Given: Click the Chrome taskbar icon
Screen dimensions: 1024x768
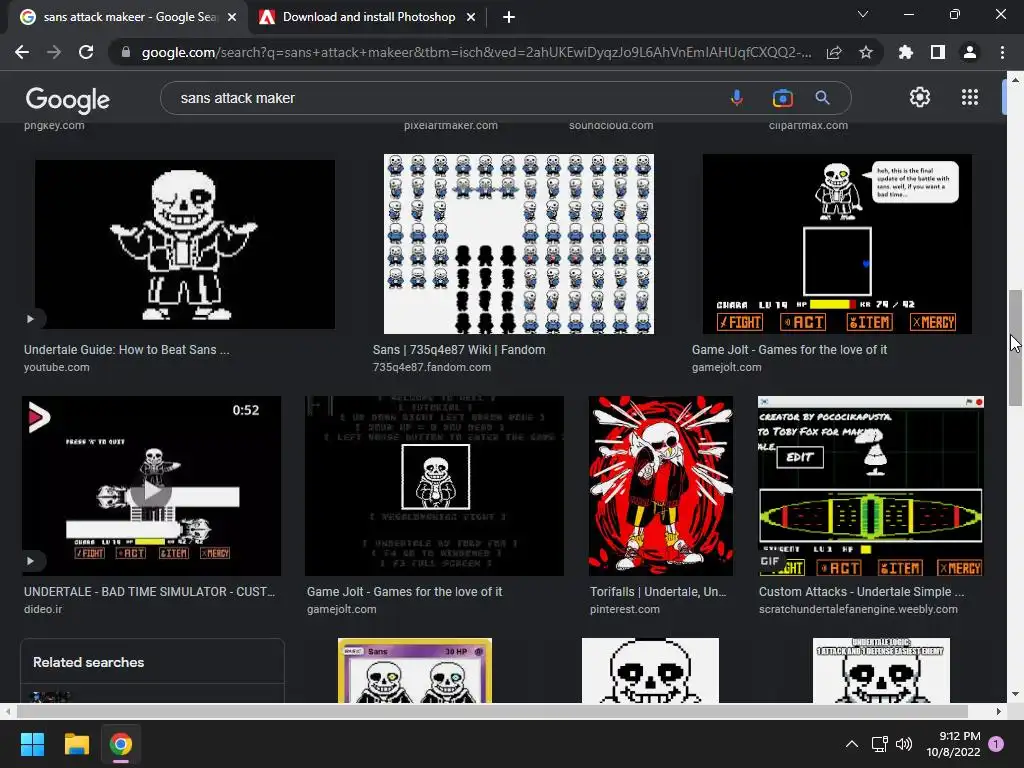Looking at the screenshot, I should pyautogui.click(x=121, y=744).
